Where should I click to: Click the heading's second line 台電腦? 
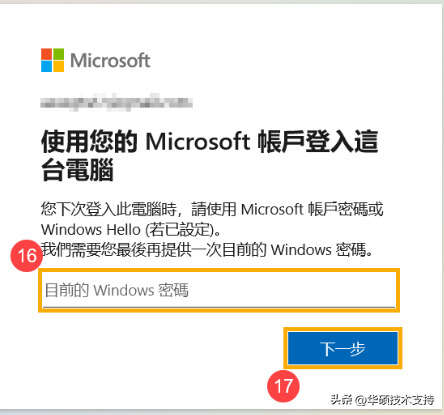(77, 170)
